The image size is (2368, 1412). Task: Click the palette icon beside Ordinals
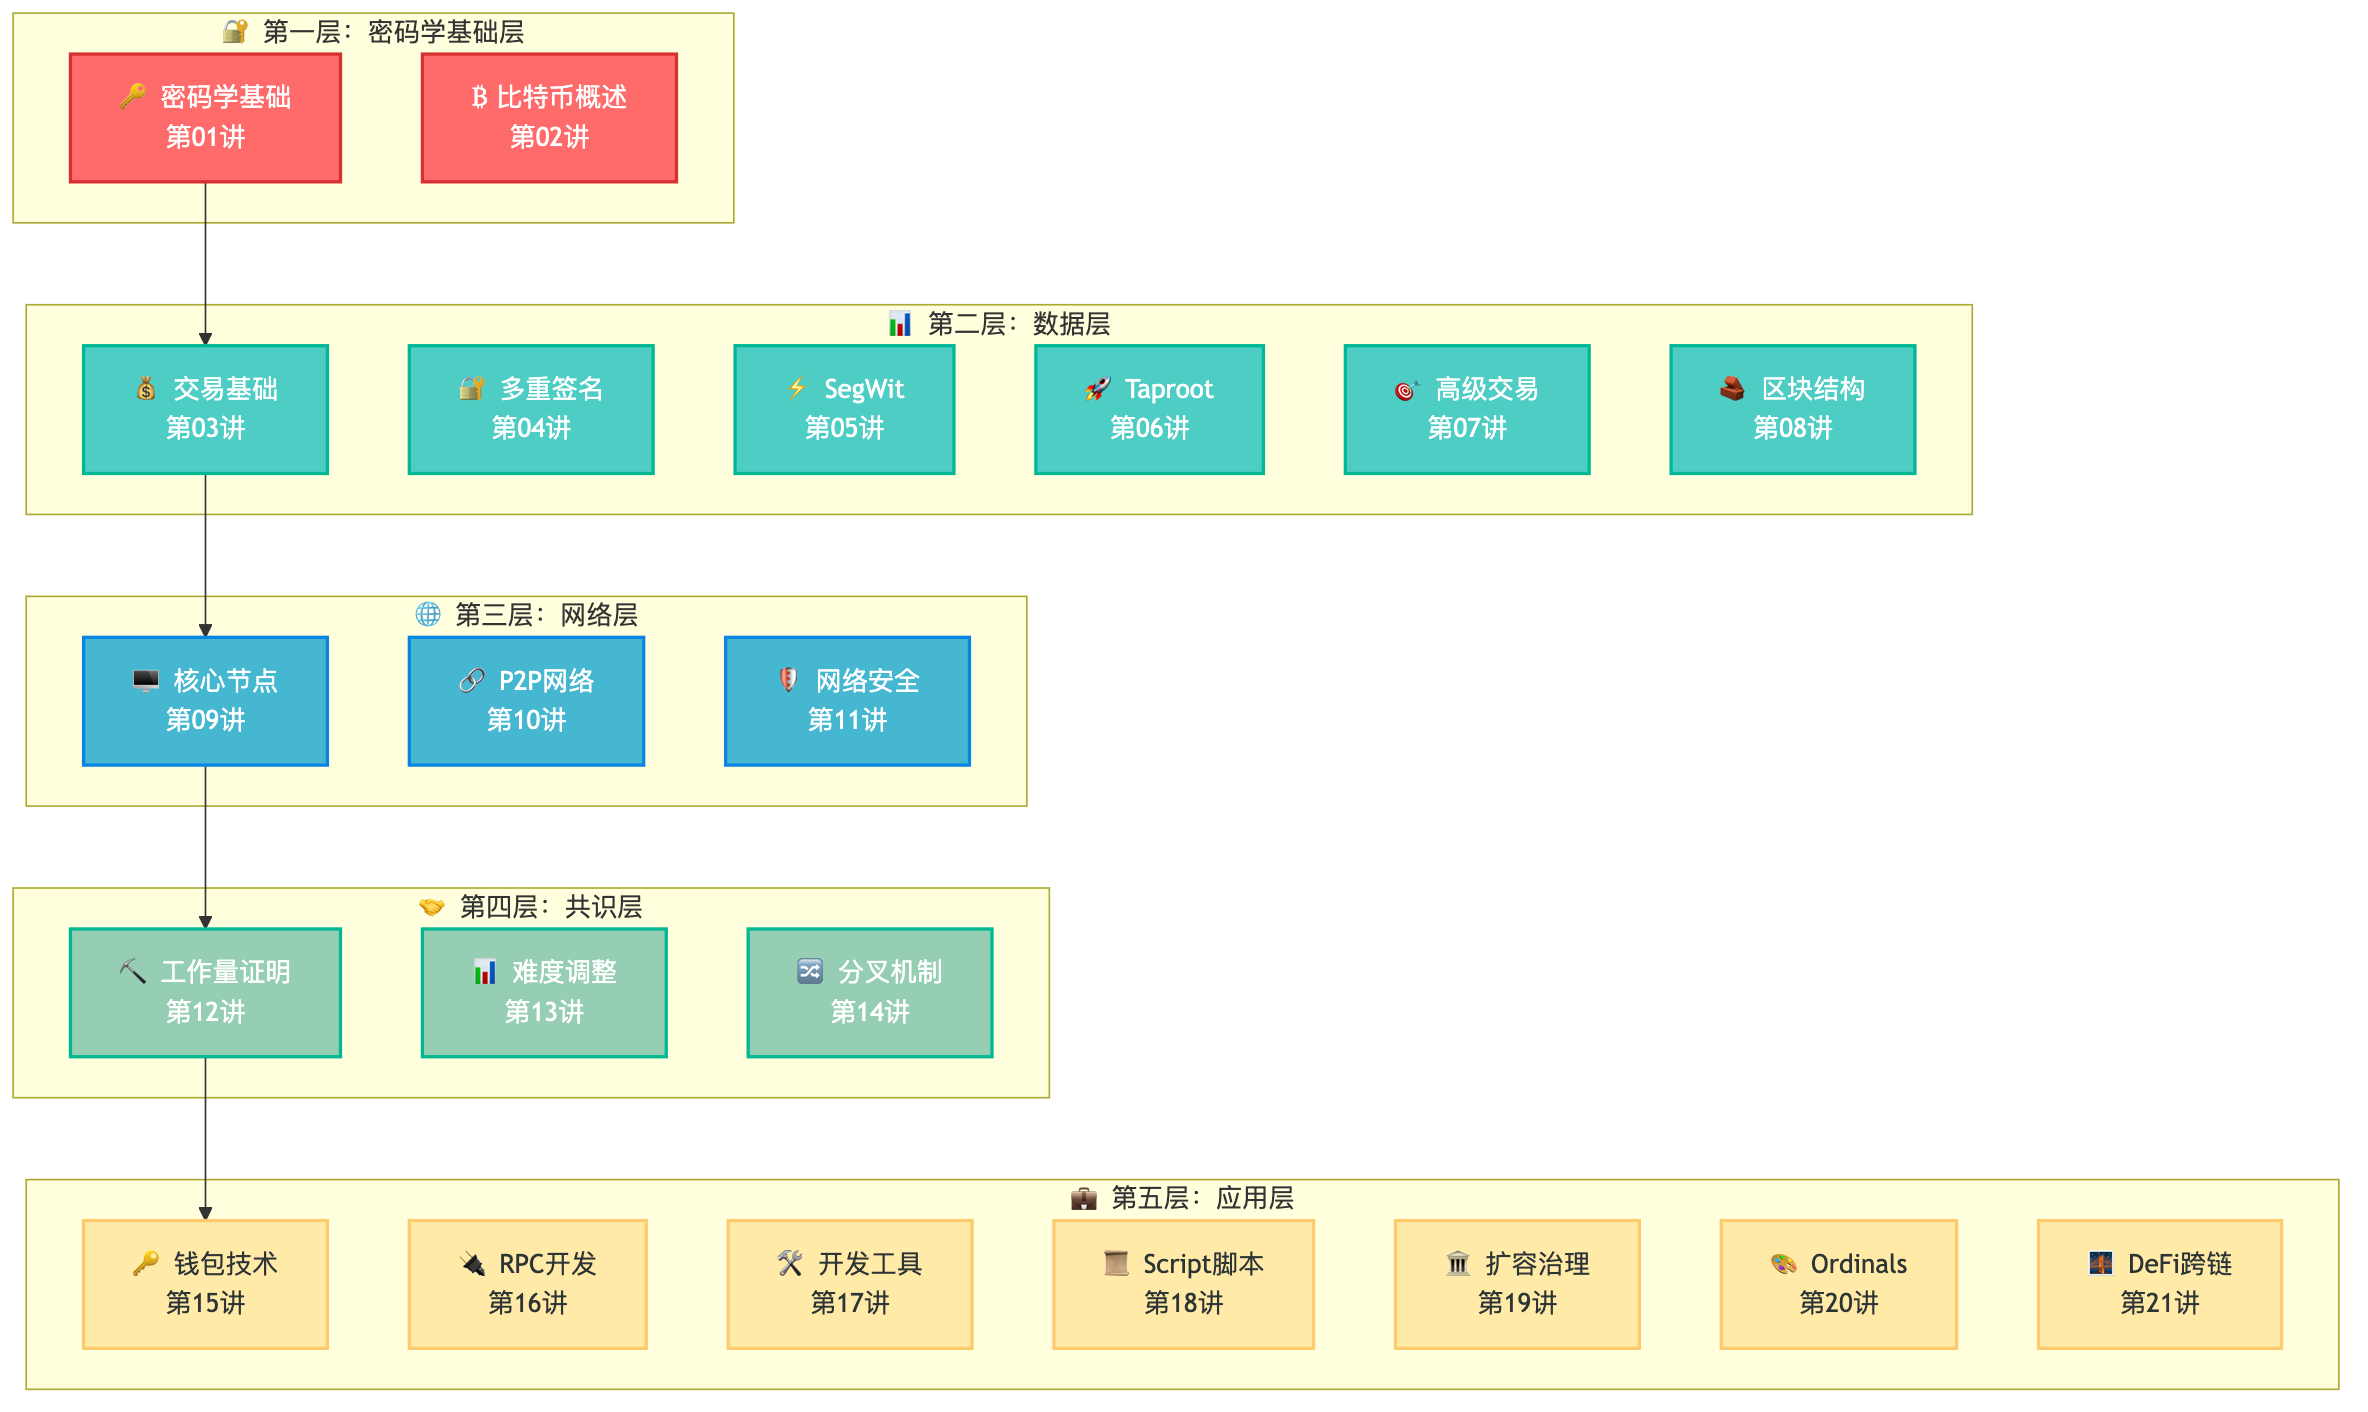coord(1784,1263)
